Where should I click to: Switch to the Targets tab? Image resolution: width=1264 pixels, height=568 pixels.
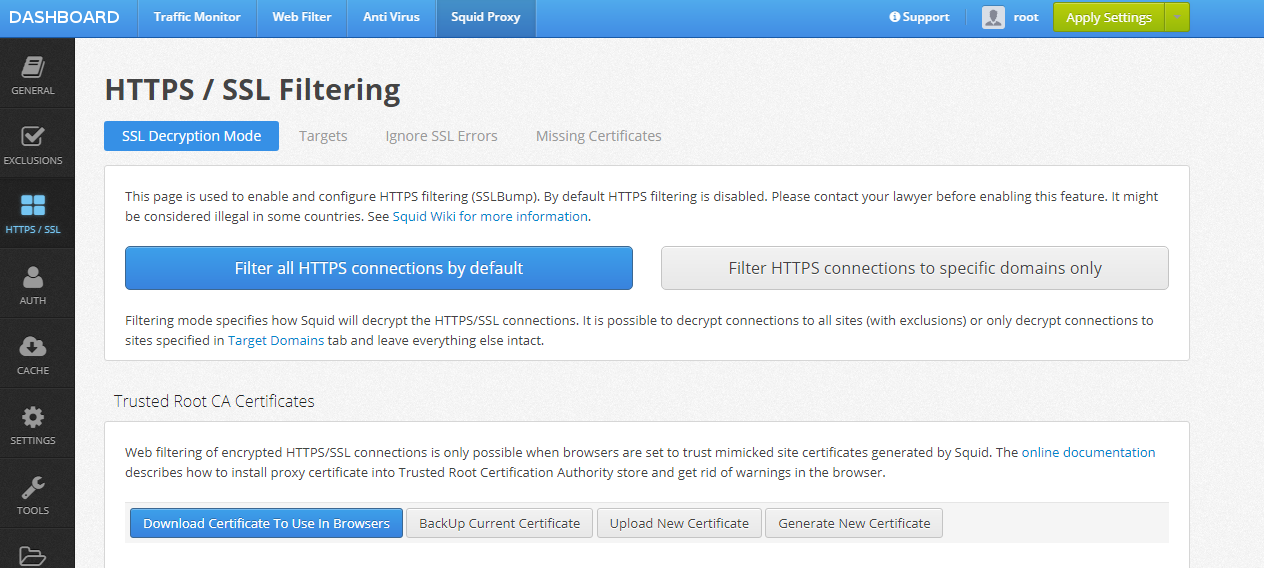tap(323, 136)
